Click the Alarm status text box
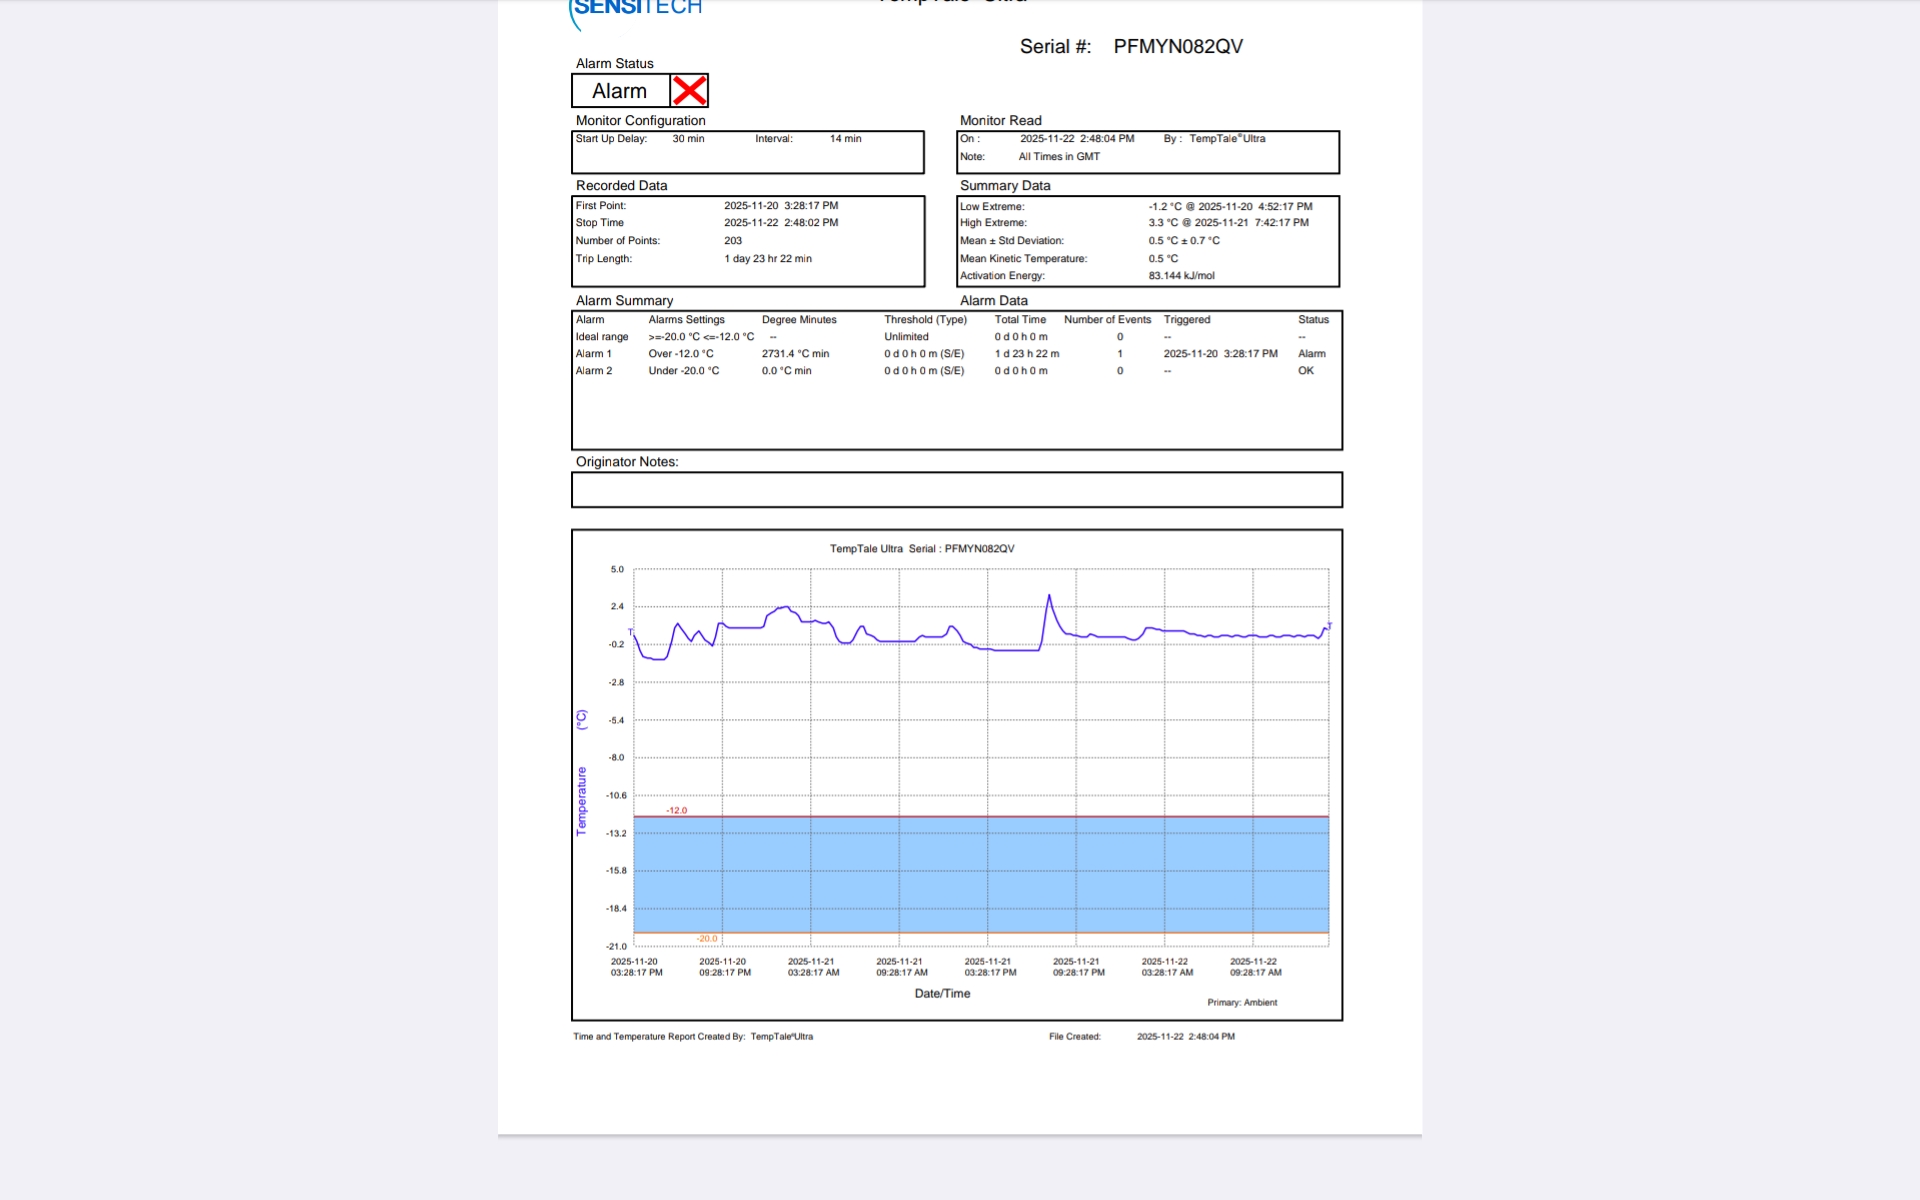 620,91
